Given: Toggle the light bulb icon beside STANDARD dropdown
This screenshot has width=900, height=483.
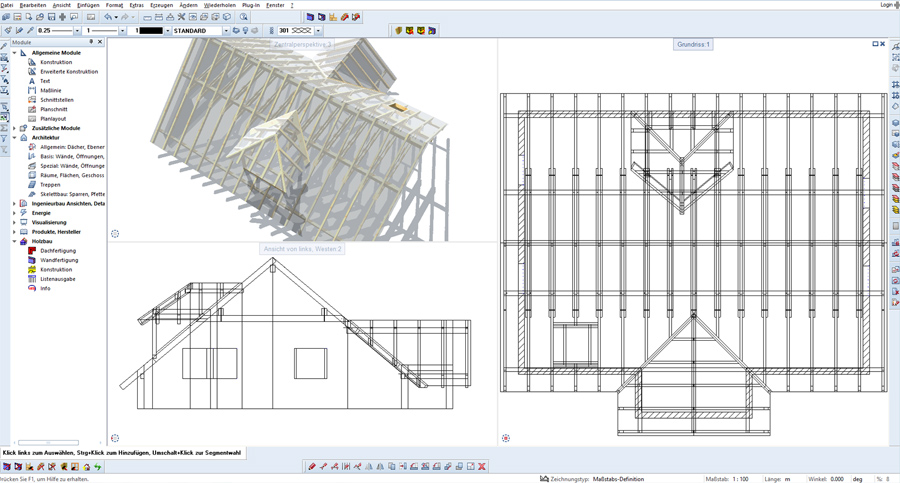Looking at the screenshot, I should (246, 31).
